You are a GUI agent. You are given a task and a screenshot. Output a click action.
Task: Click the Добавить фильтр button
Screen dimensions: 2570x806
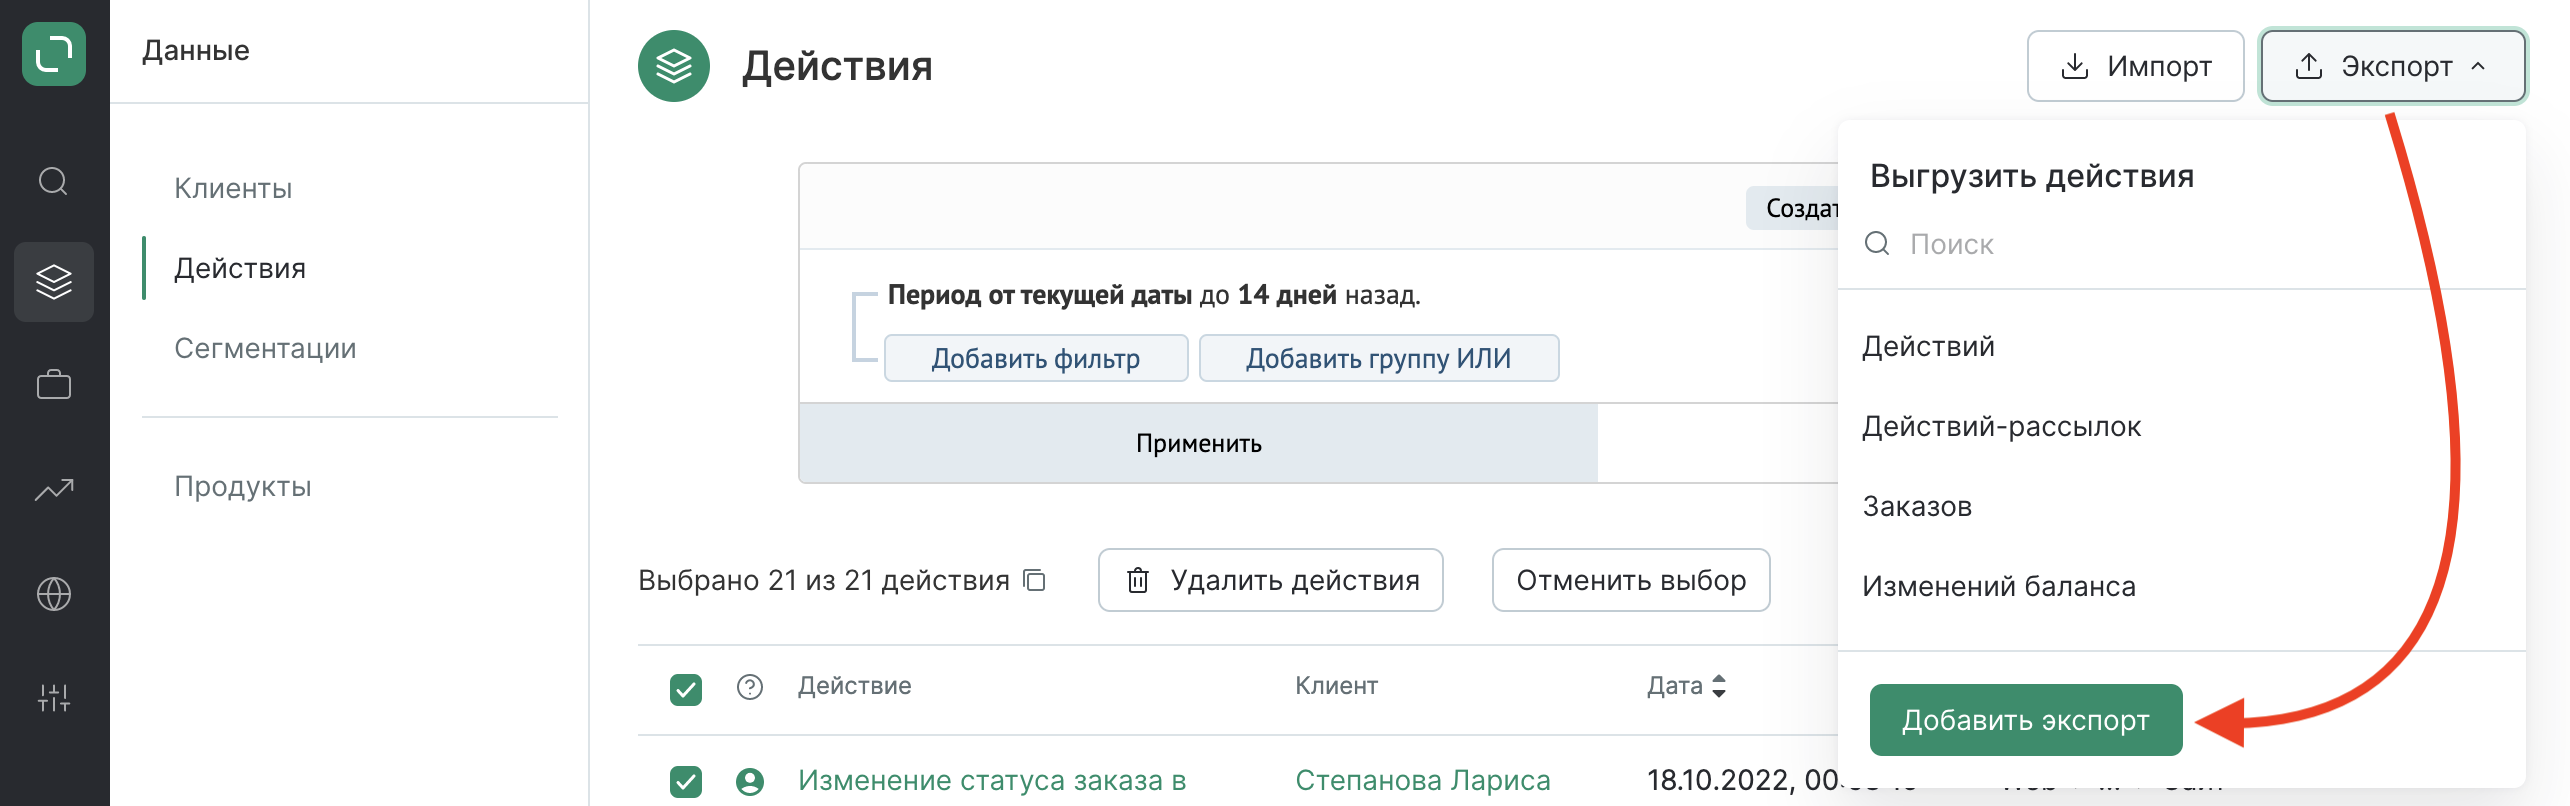pos(1036,358)
